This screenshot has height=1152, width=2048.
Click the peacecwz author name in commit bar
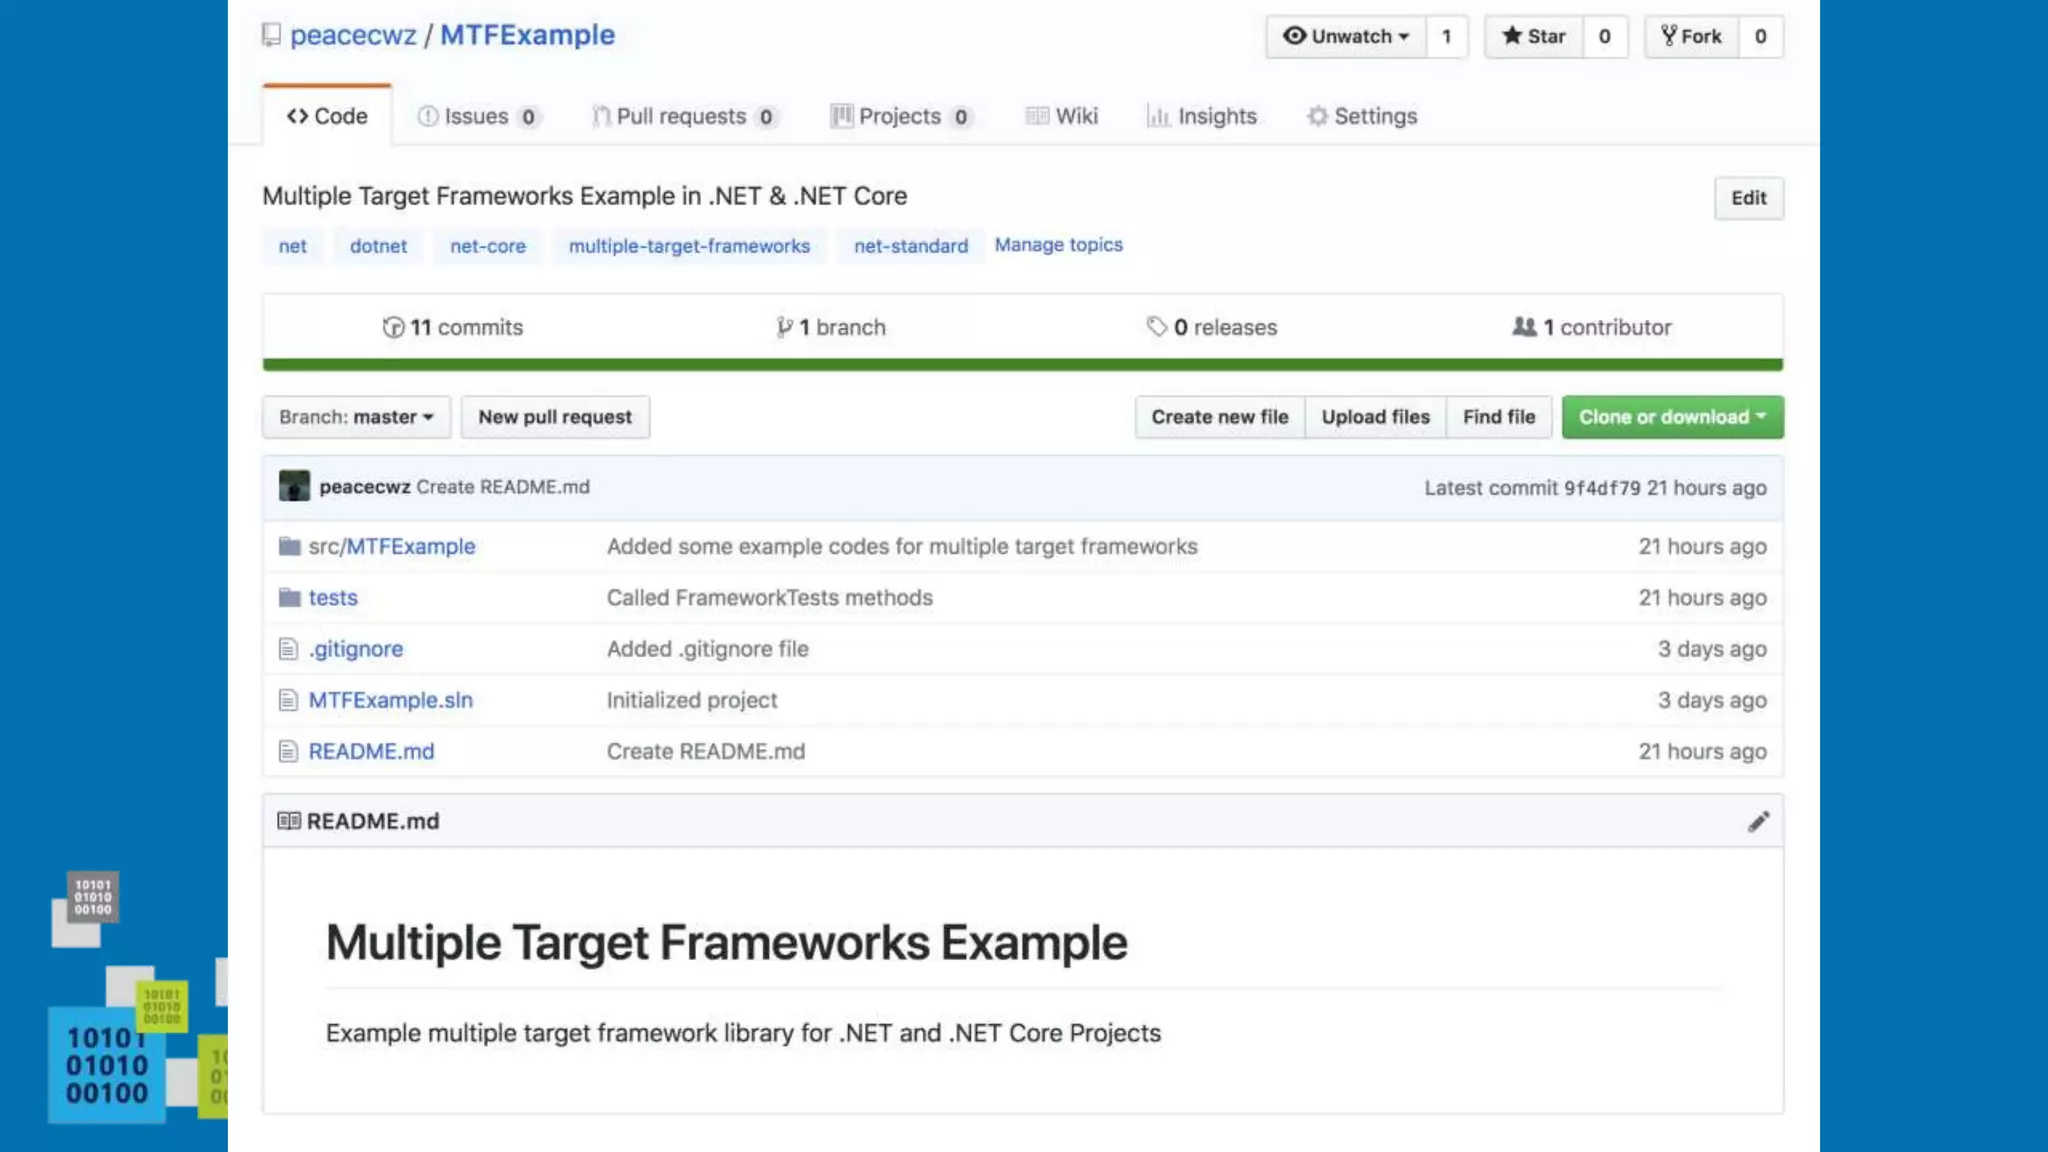[x=365, y=487]
